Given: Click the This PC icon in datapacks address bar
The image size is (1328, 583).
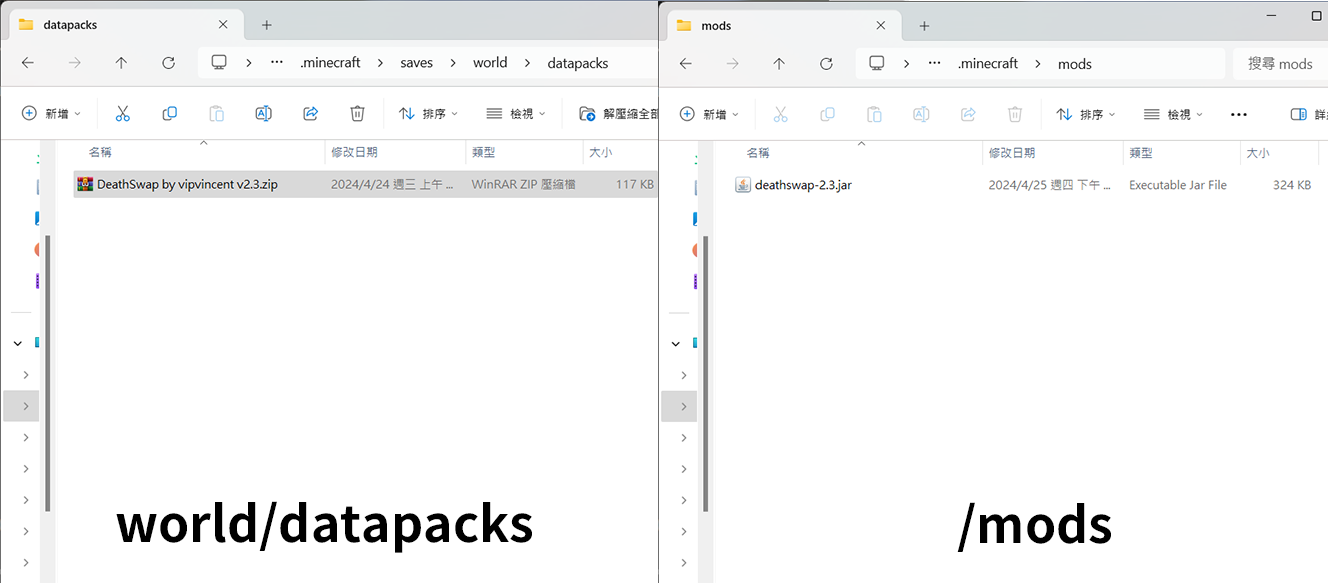Looking at the screenshot, I should (219, 61).
